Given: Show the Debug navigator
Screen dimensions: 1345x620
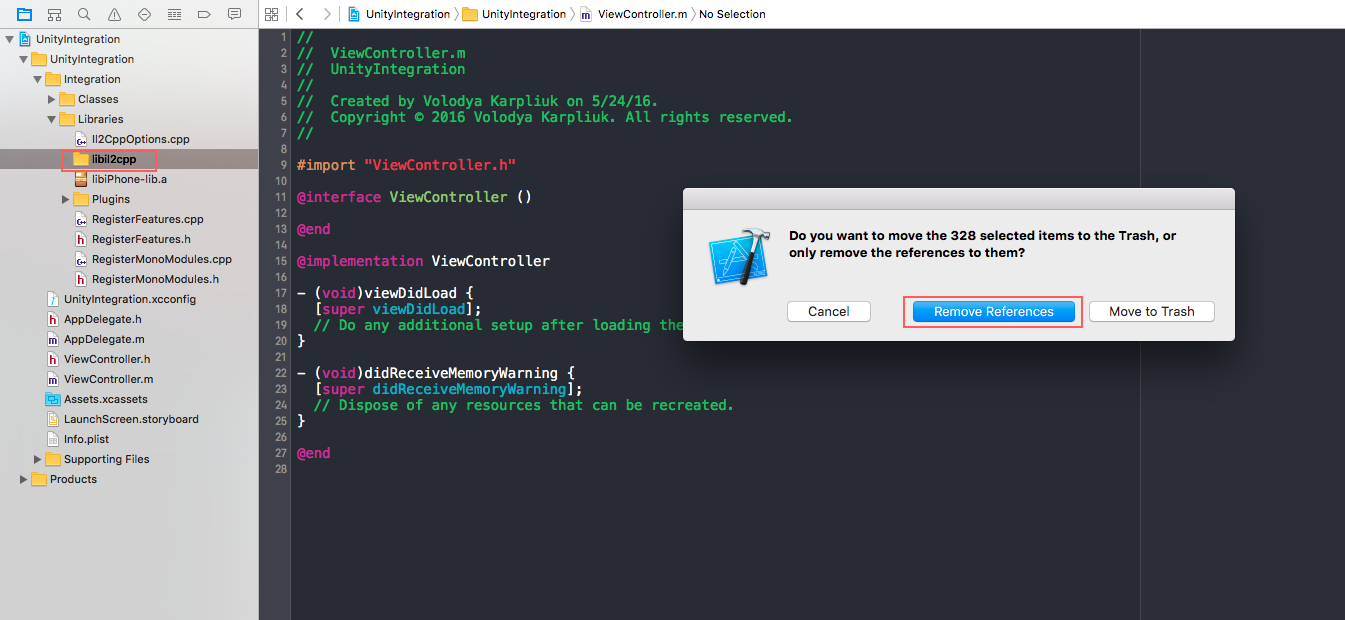Looking at the screenshot, I should click(x=175, y=14).
